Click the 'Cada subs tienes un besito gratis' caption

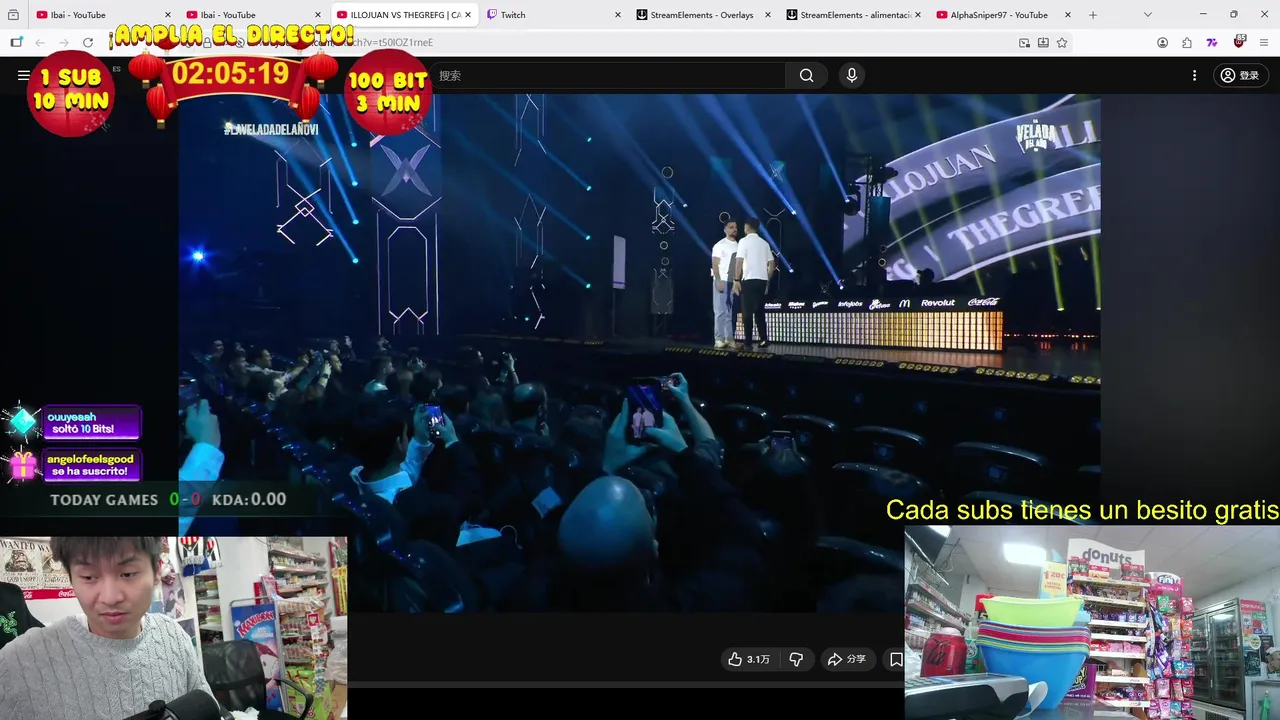pyautogui.click(x=1082, y=511)
